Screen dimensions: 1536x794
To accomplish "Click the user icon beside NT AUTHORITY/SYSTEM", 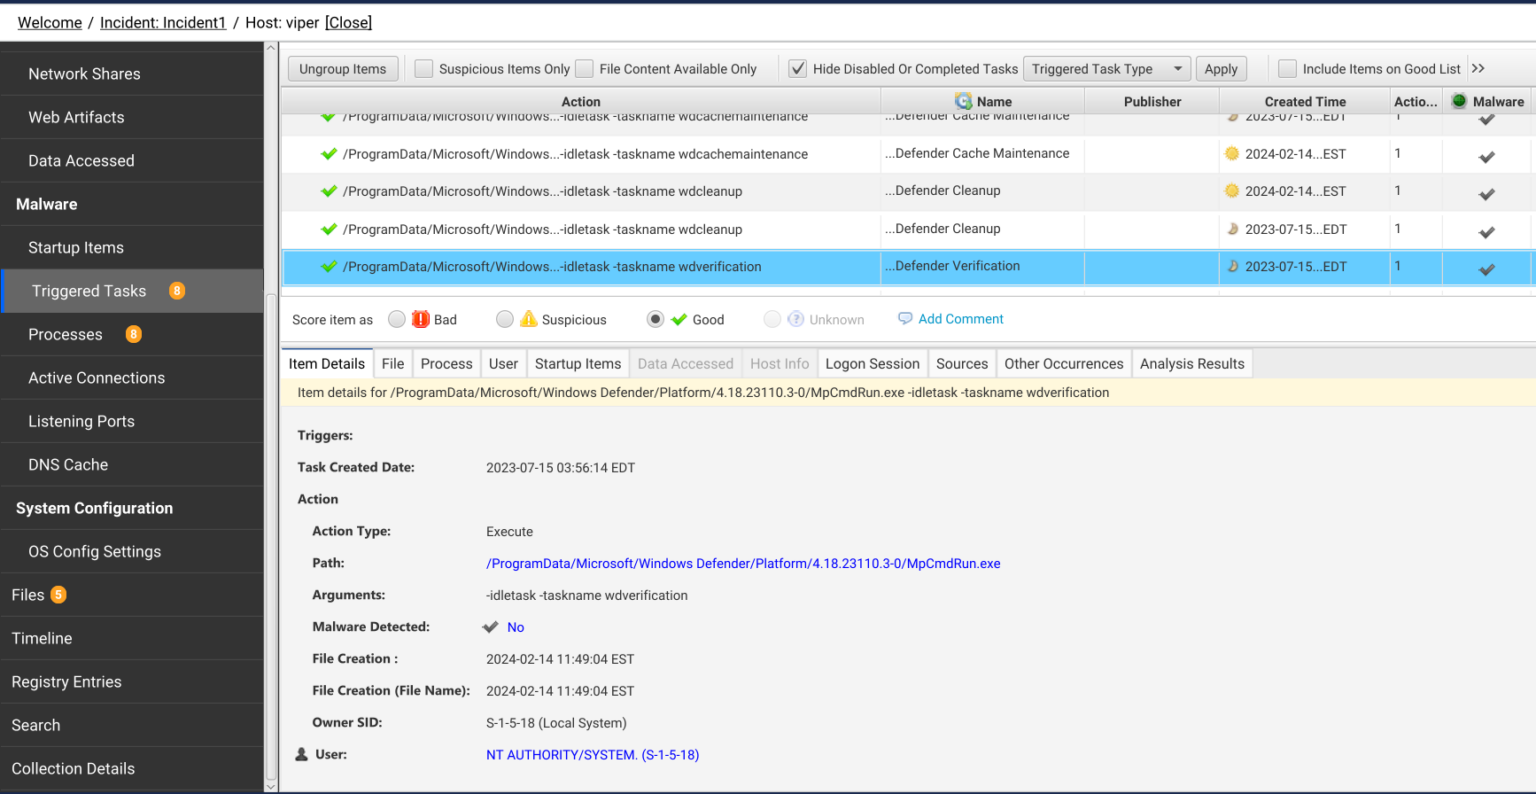I will tap(299, 754).
